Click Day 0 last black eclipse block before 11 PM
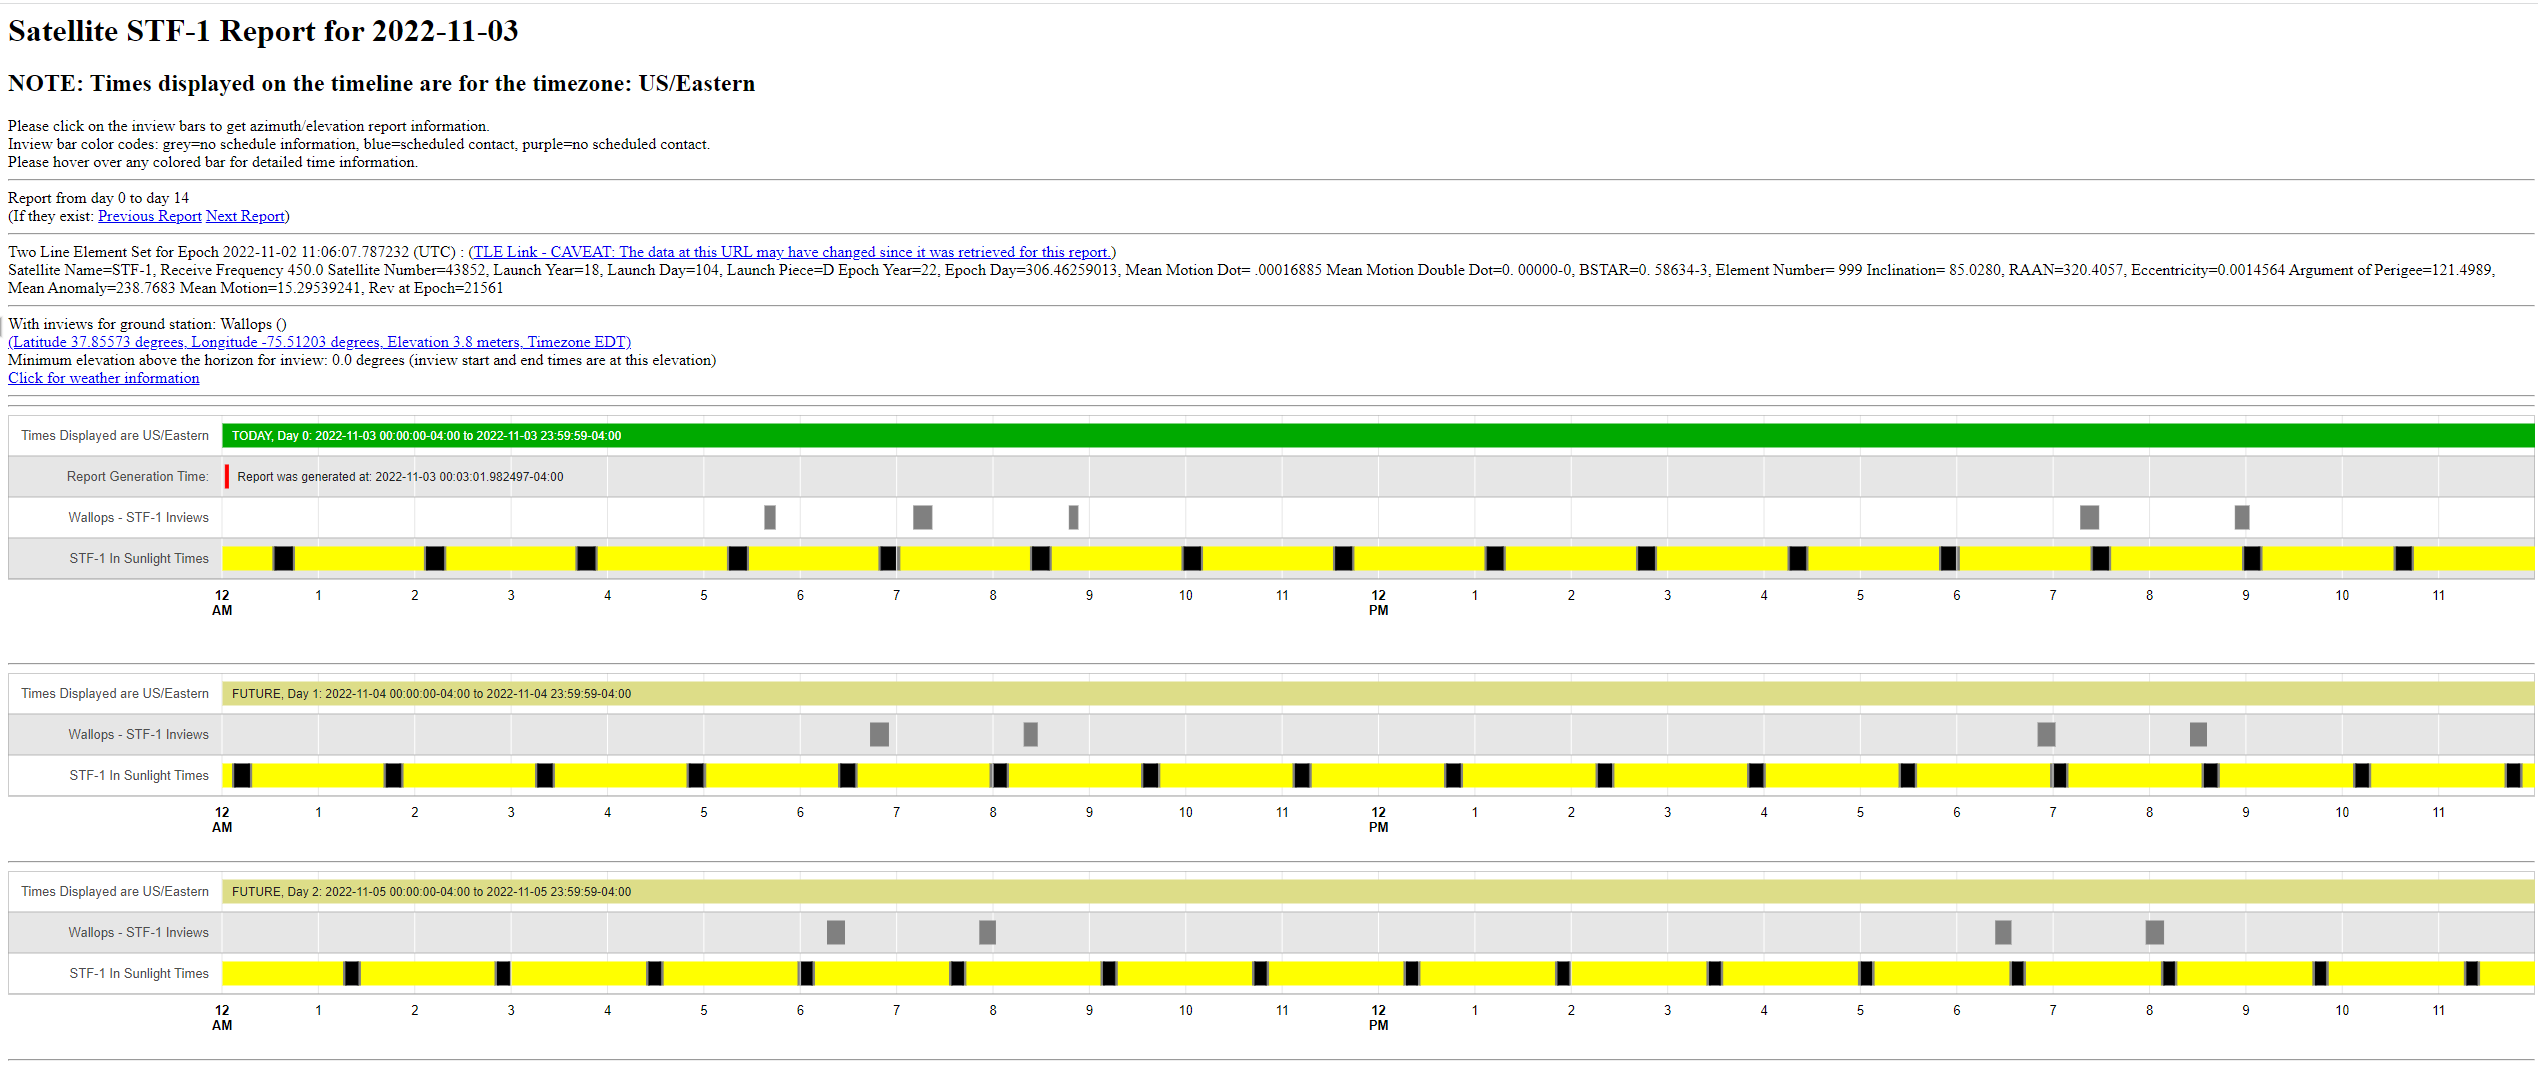This screenshot has height=1068, width=2538. coord(2404,558)
